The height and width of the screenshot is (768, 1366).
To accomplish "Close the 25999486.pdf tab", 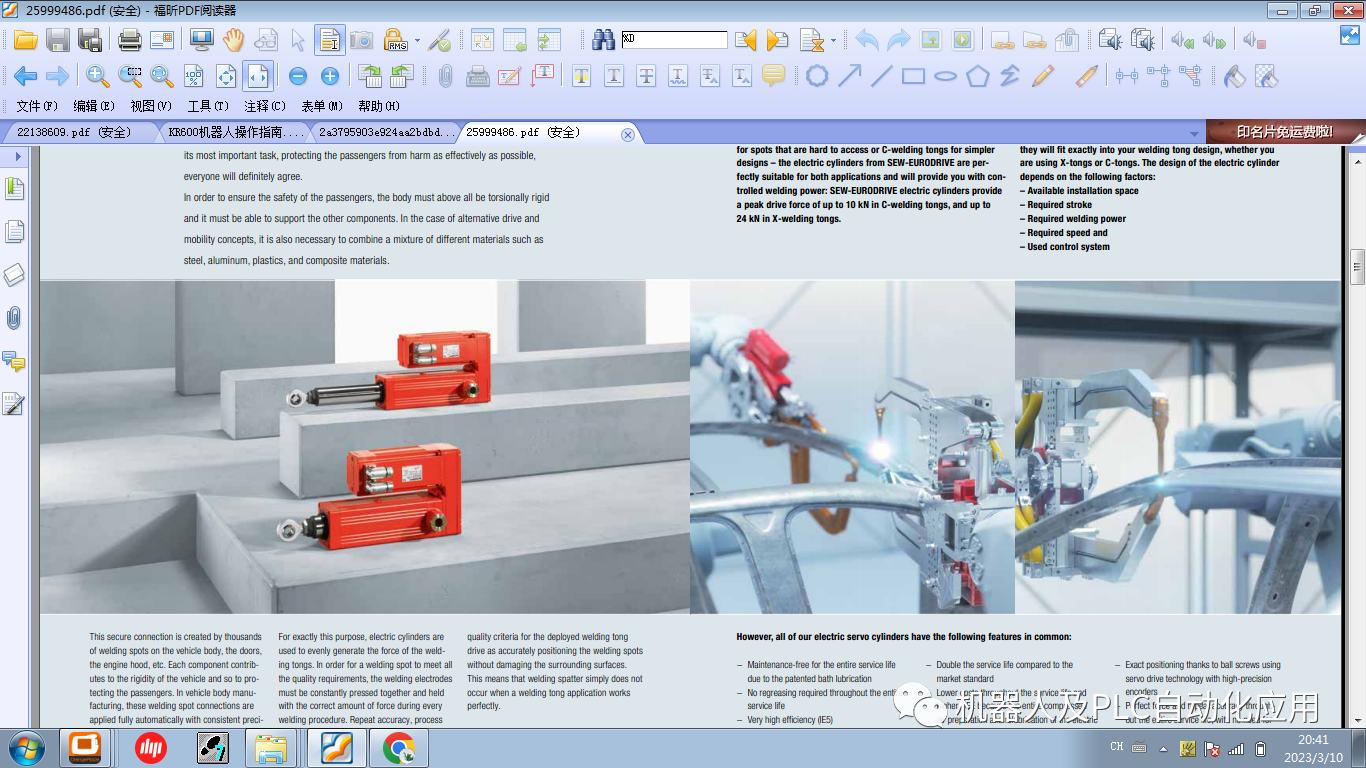I will pos(628,134).
